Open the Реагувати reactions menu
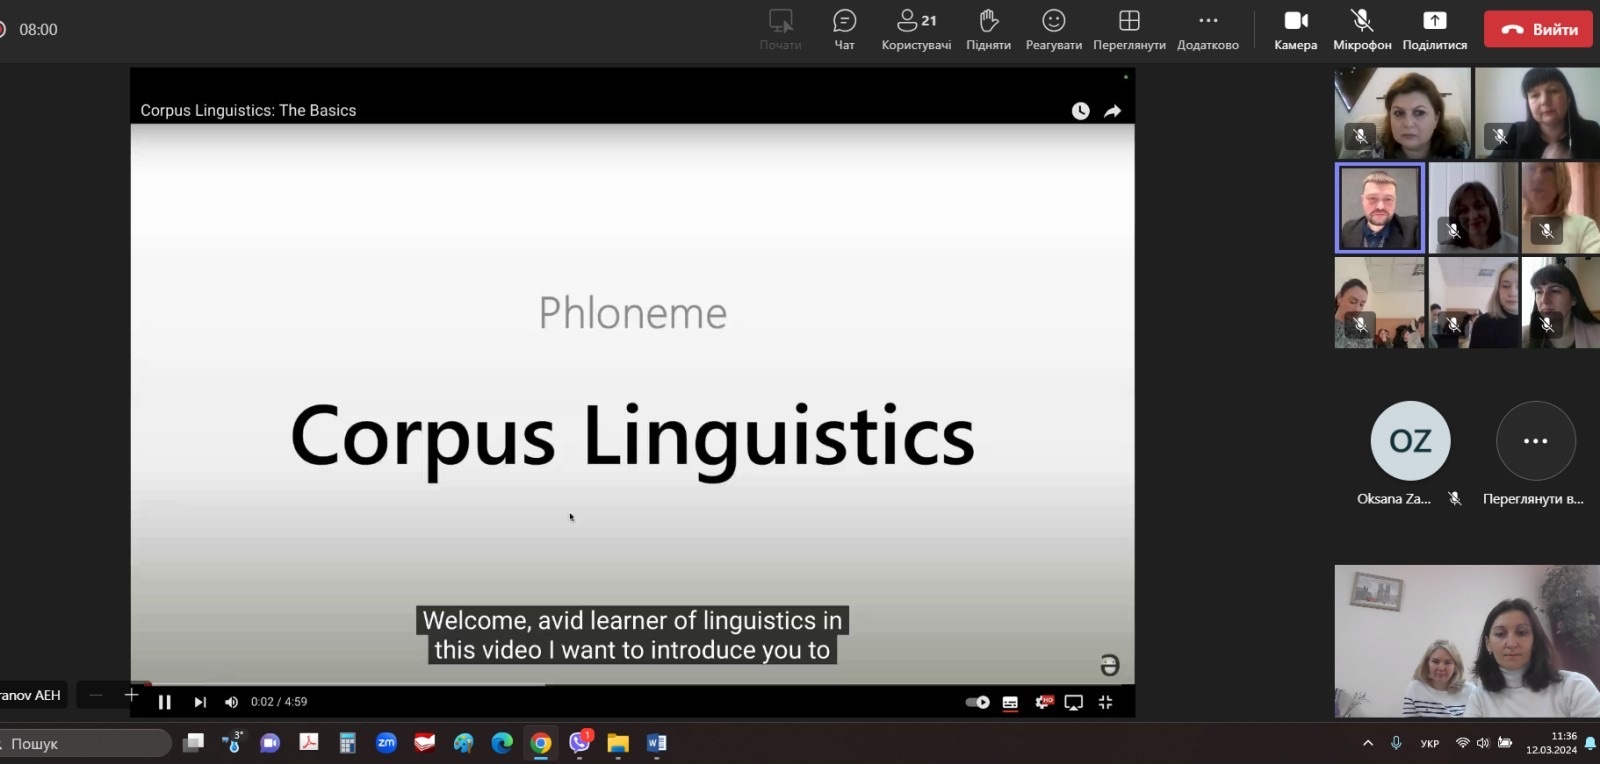 coord(1053,28)
